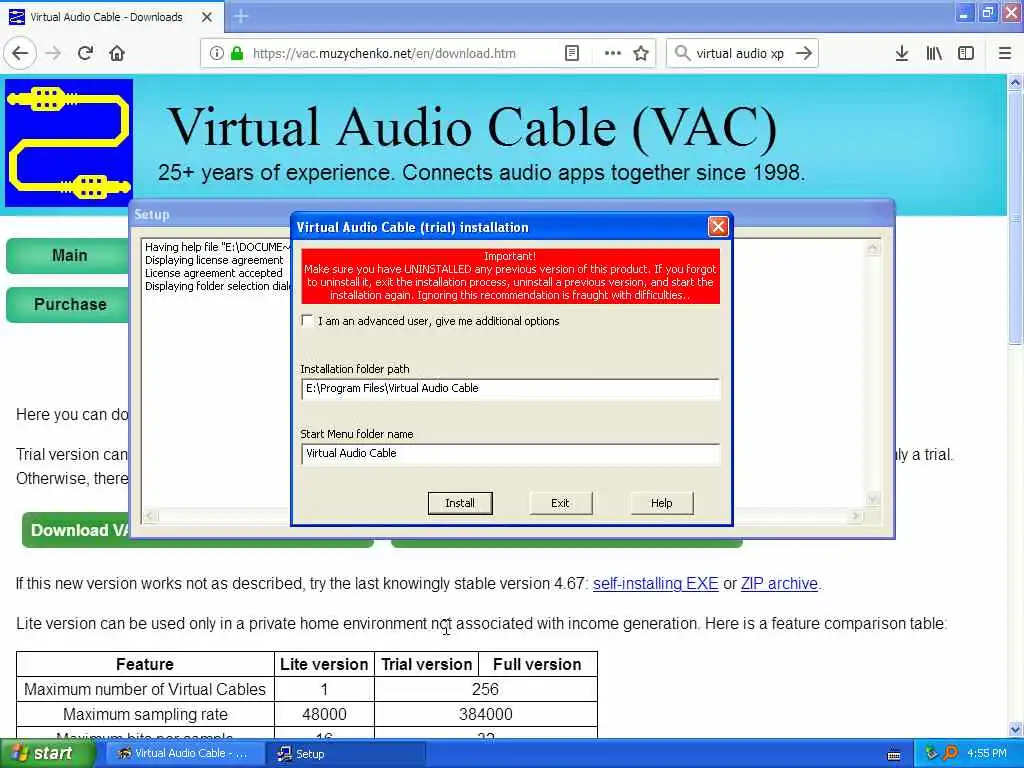The width and height of the screenshot is (1024, 768).
Task: Click page scrollbar up arrow
Action: (1015, 83)
